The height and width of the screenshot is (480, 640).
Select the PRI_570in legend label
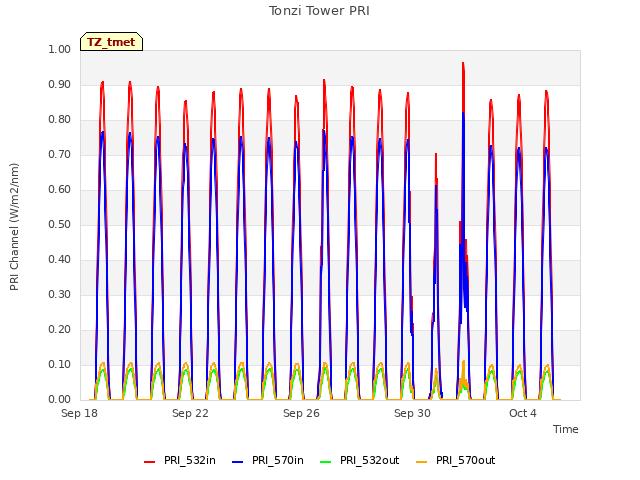pyautogui.click(x=278, y=460)
